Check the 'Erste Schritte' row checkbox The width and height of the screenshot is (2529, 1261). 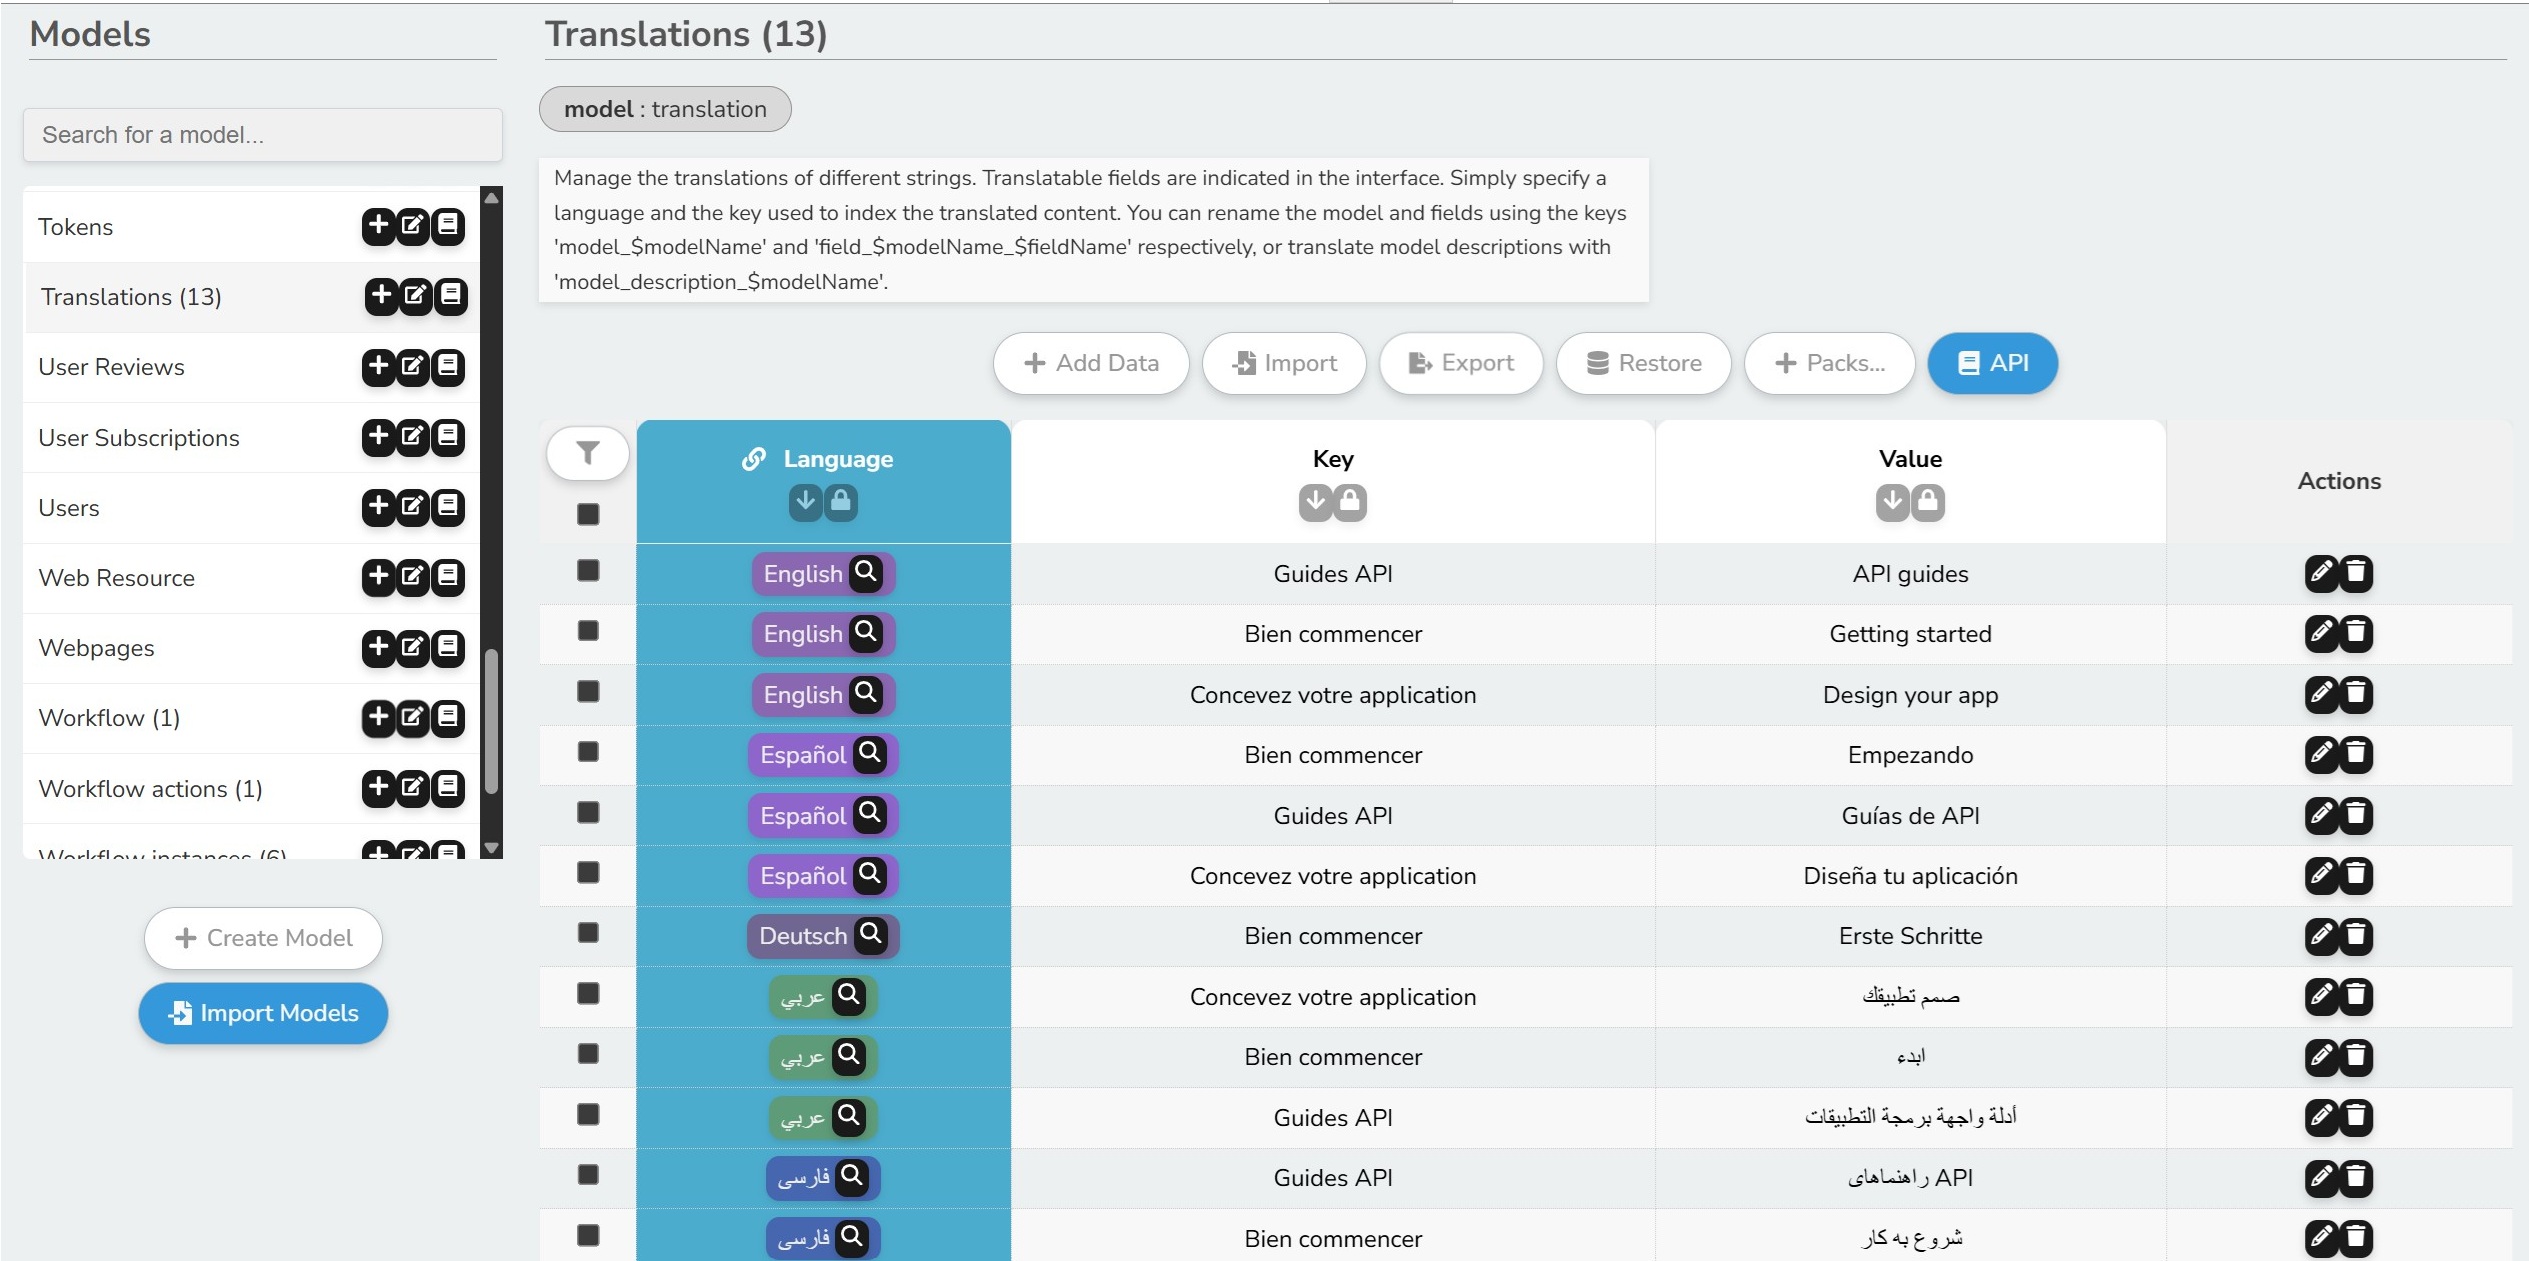tap(588, 933)
